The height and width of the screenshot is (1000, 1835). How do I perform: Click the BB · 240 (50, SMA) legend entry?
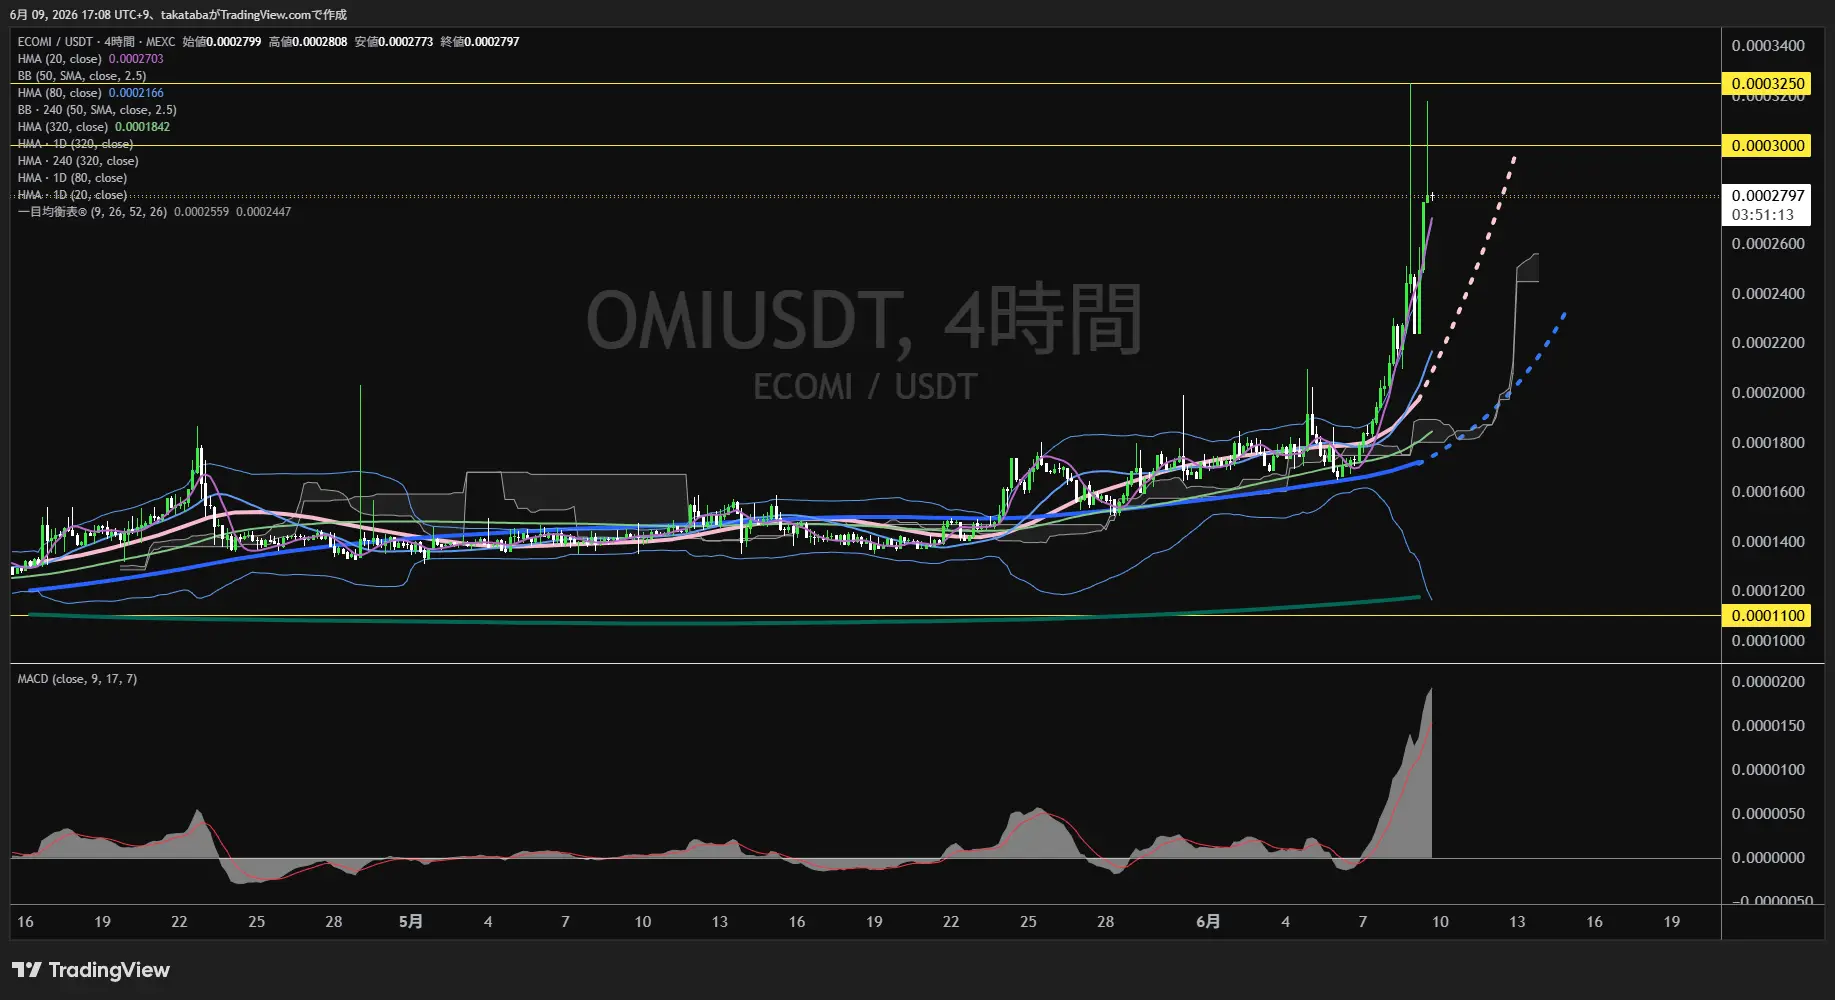(97, 110)
